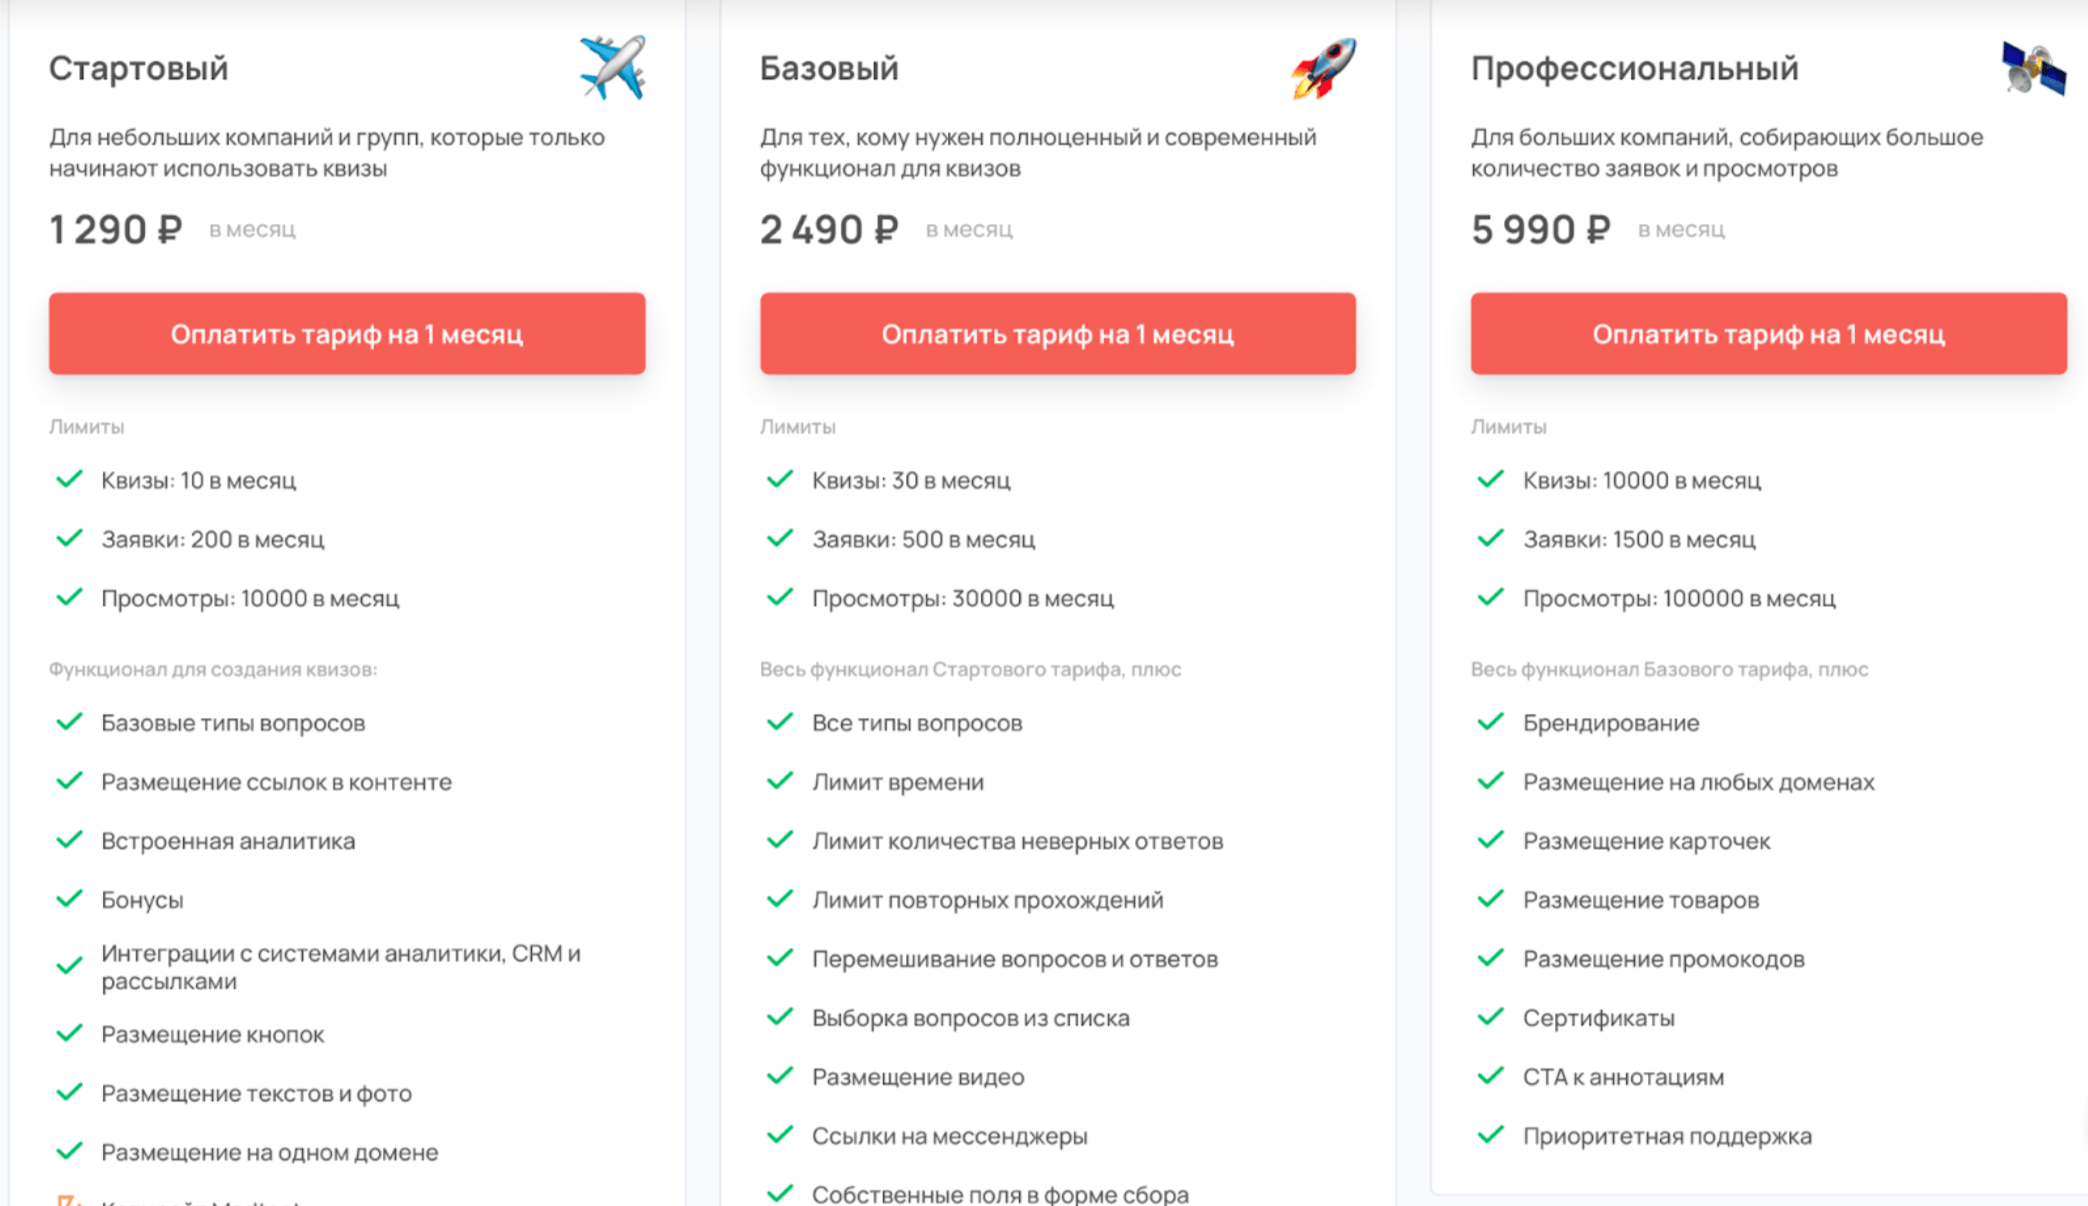The width and height of the screenshot is (2088, 1206).
Task: Click Размещение на любых доменах feature
Action: pyautogui.click(x=1698, y=782)
